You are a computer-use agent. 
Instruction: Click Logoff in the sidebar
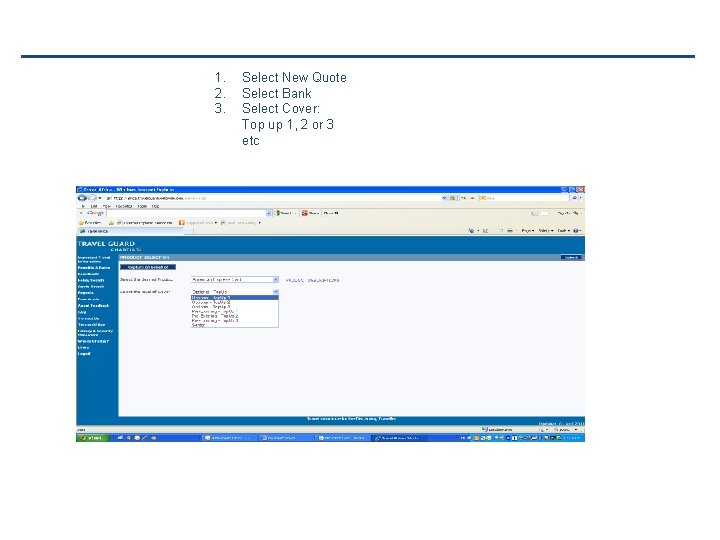point(84,354)
